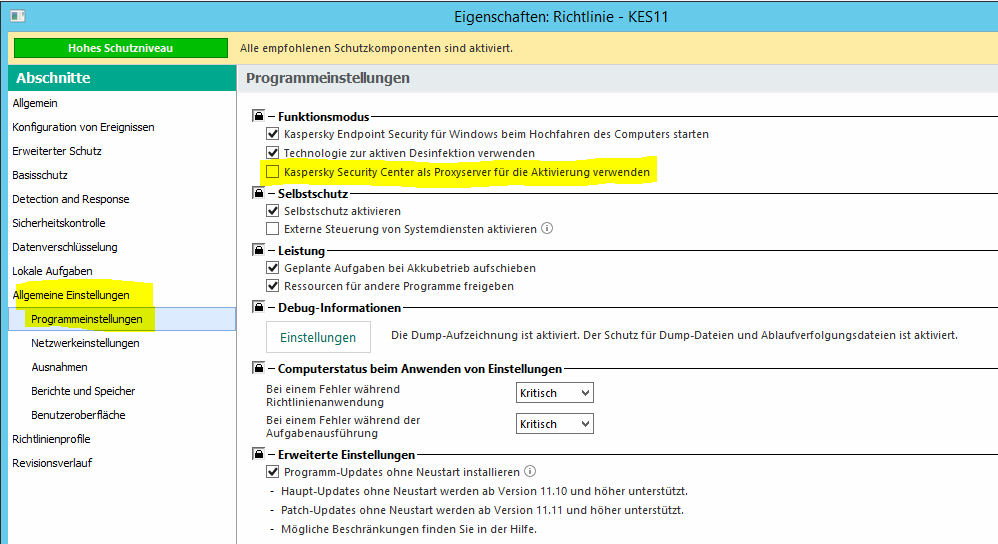The height and width of the screenshot is (544, 998).
Task: Open info icon beside Programm-Updates option
Action: point(530,471)
